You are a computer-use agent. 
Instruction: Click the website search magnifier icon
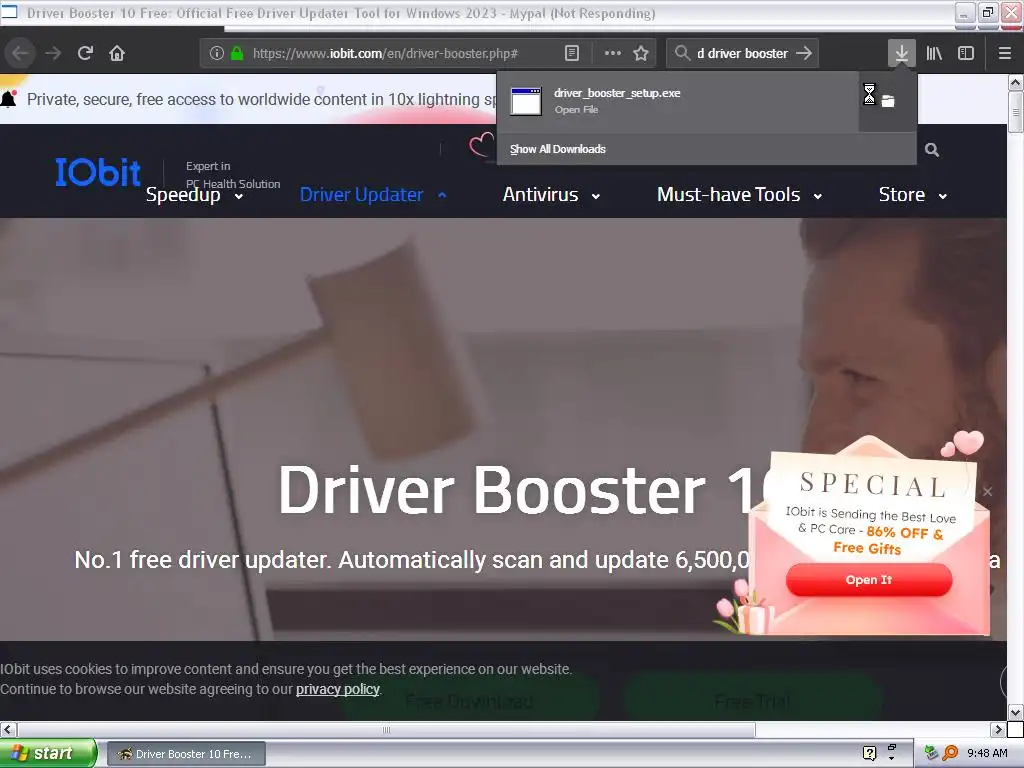tap(932, 150)
